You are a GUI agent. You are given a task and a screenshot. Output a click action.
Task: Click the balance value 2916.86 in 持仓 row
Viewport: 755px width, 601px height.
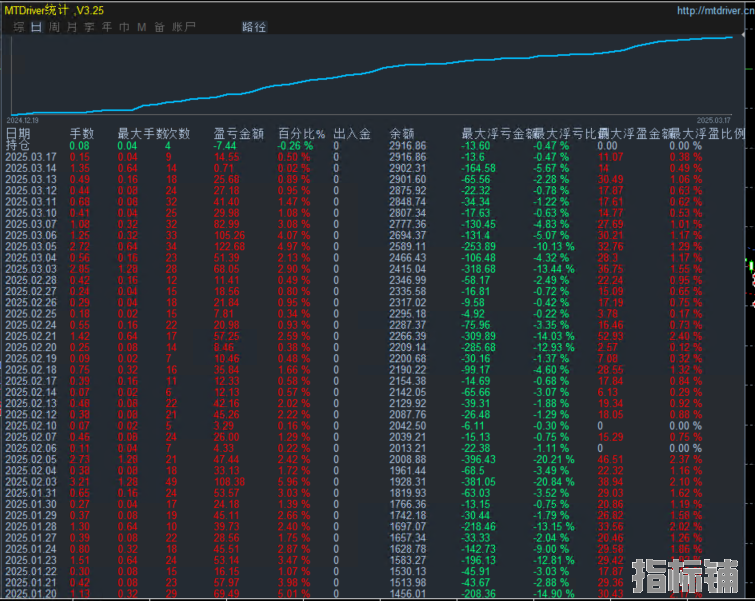click(x=407, y=145)
